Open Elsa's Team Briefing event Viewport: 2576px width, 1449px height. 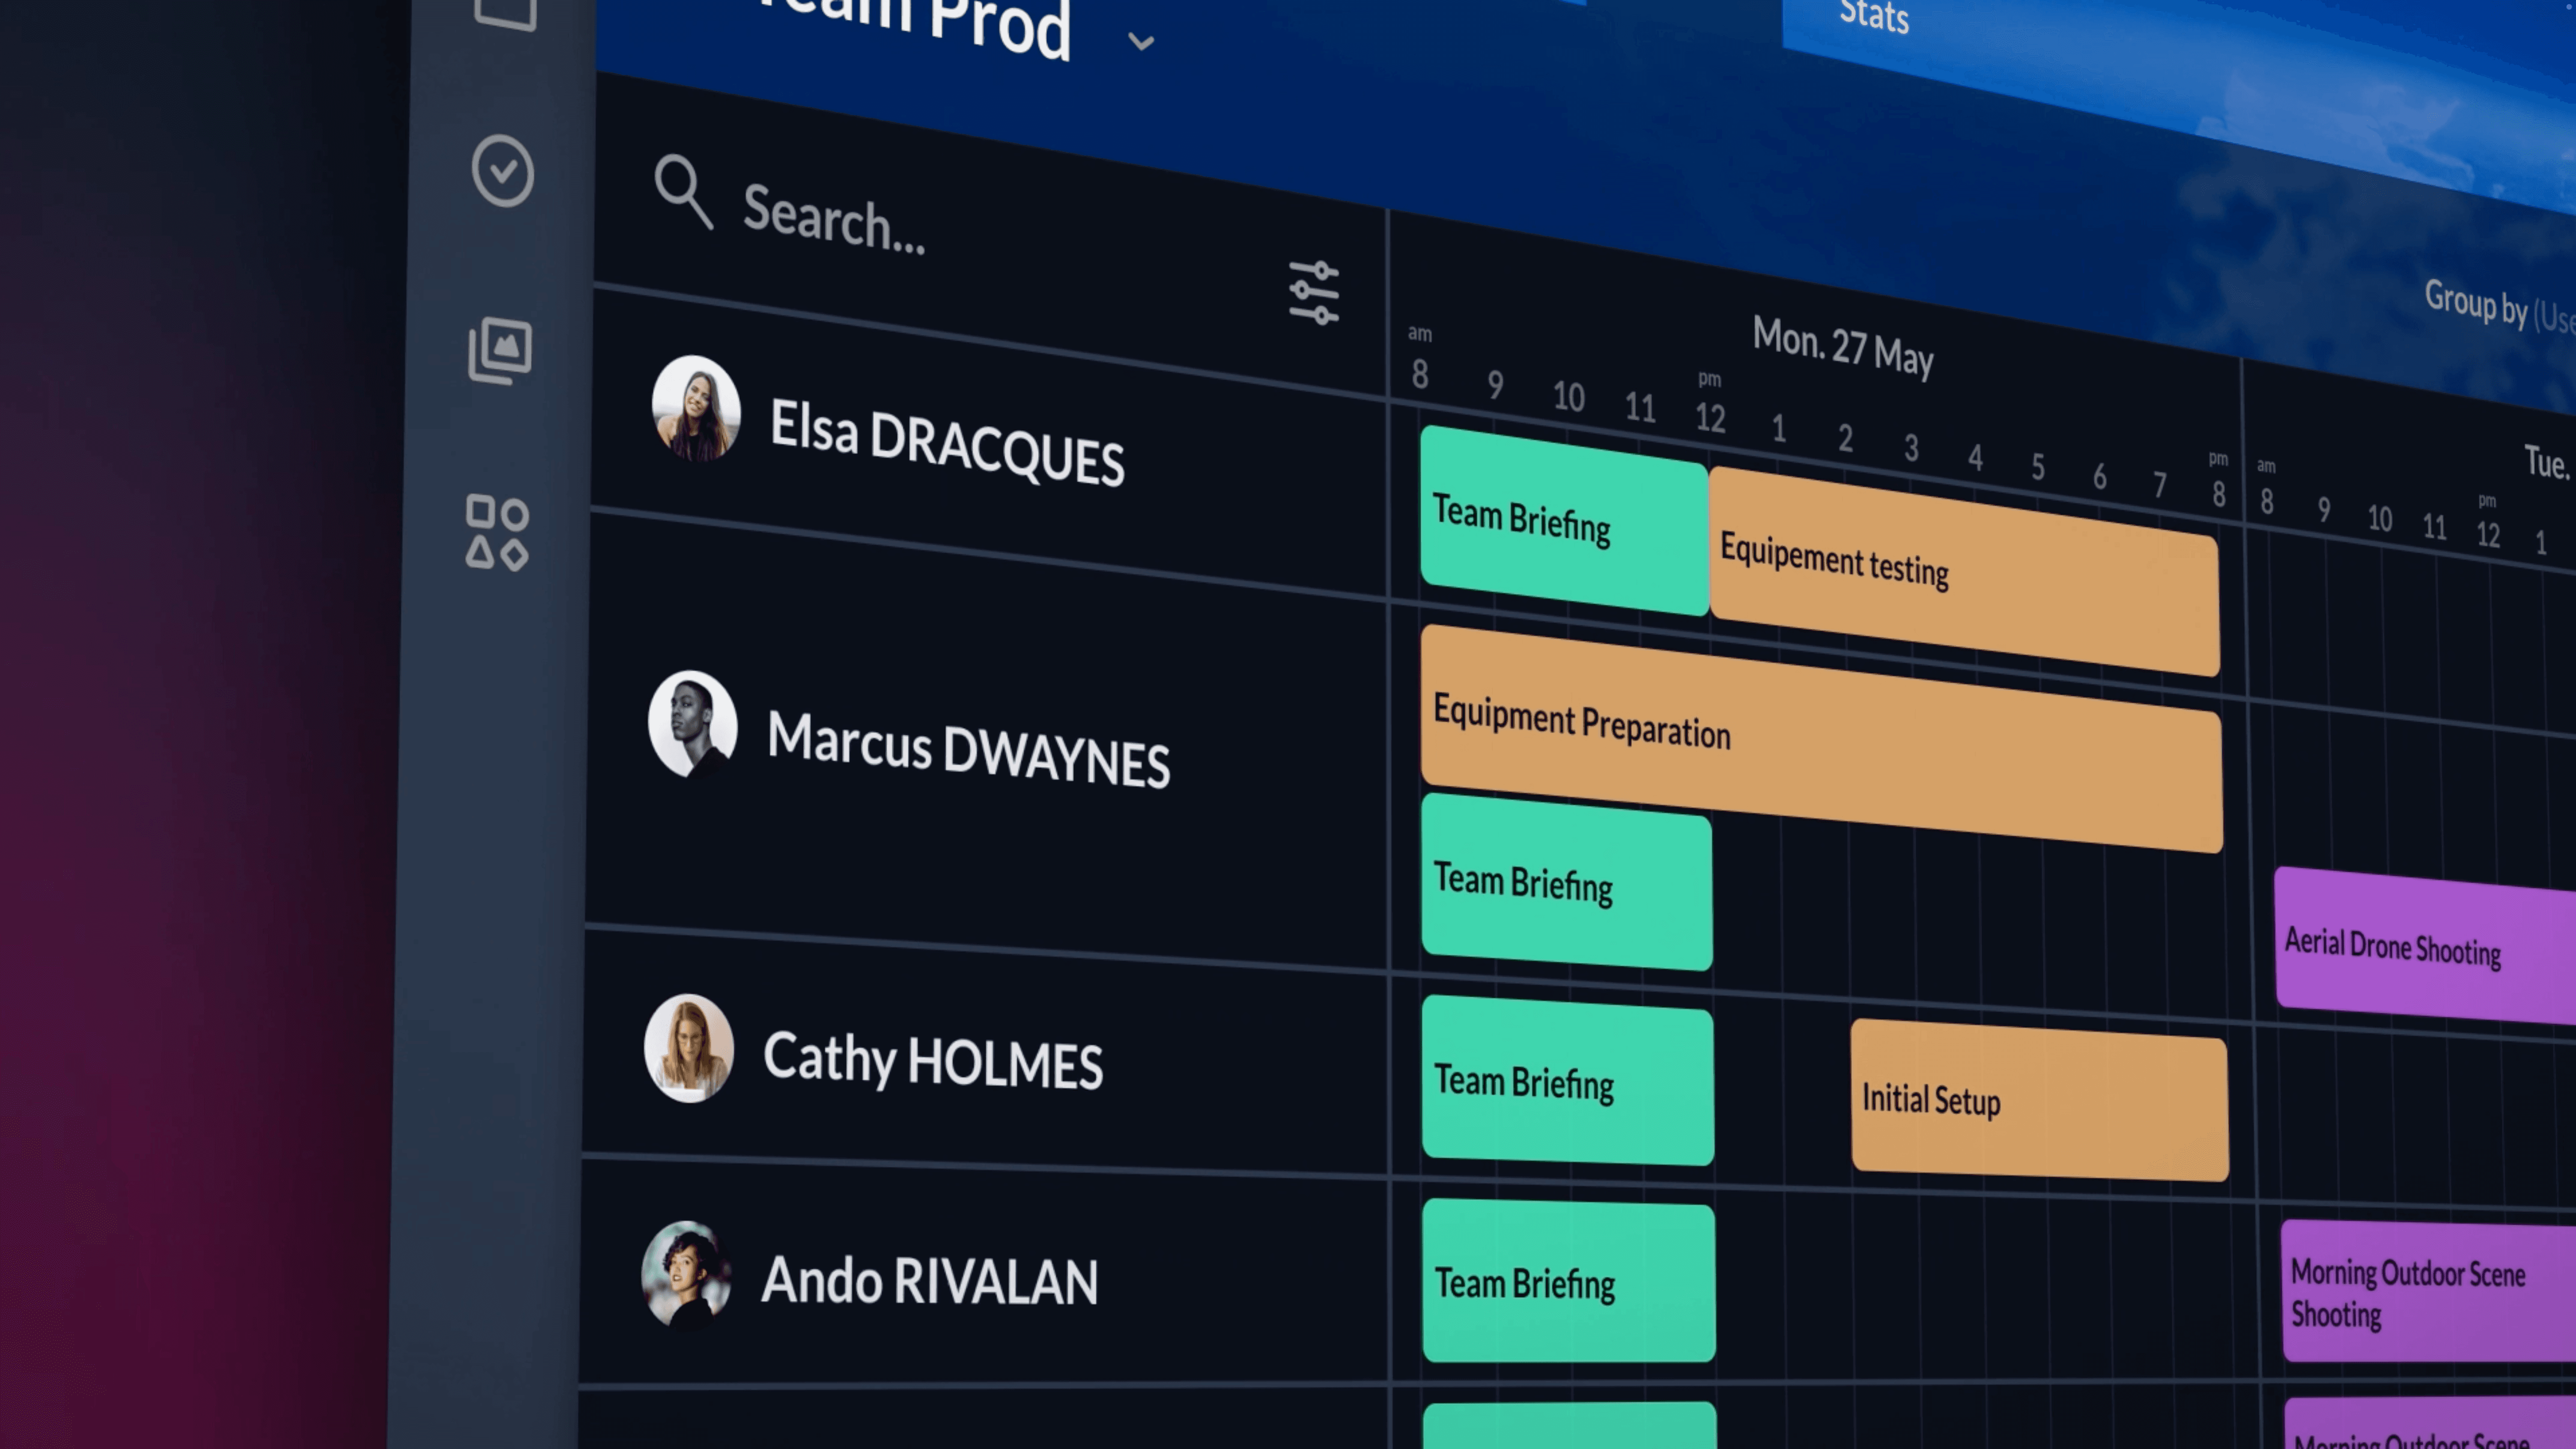coord(1564,520)
